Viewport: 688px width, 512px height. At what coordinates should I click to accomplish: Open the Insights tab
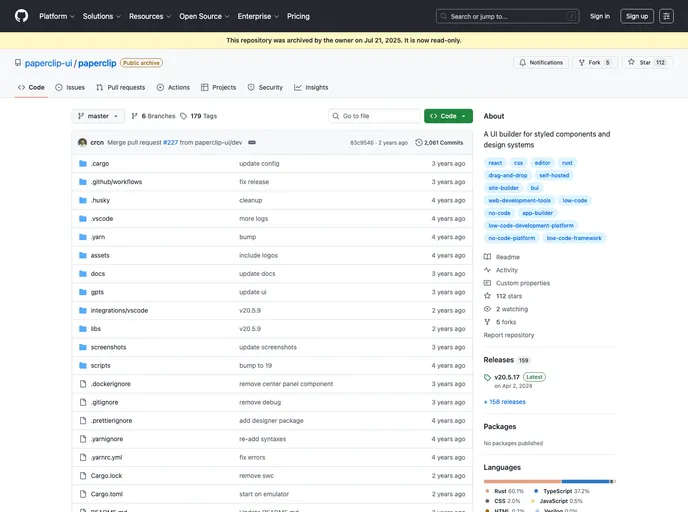(311, 88)
